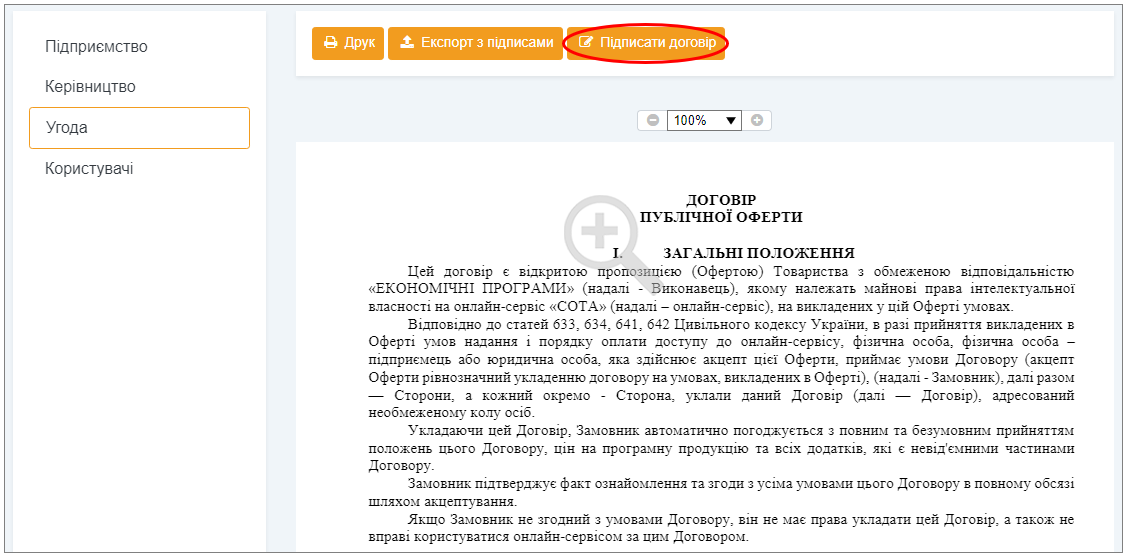Click paragraph starting 'Відповідно до статей 633'
This screenshot has height=557, width=1127.
721,368
